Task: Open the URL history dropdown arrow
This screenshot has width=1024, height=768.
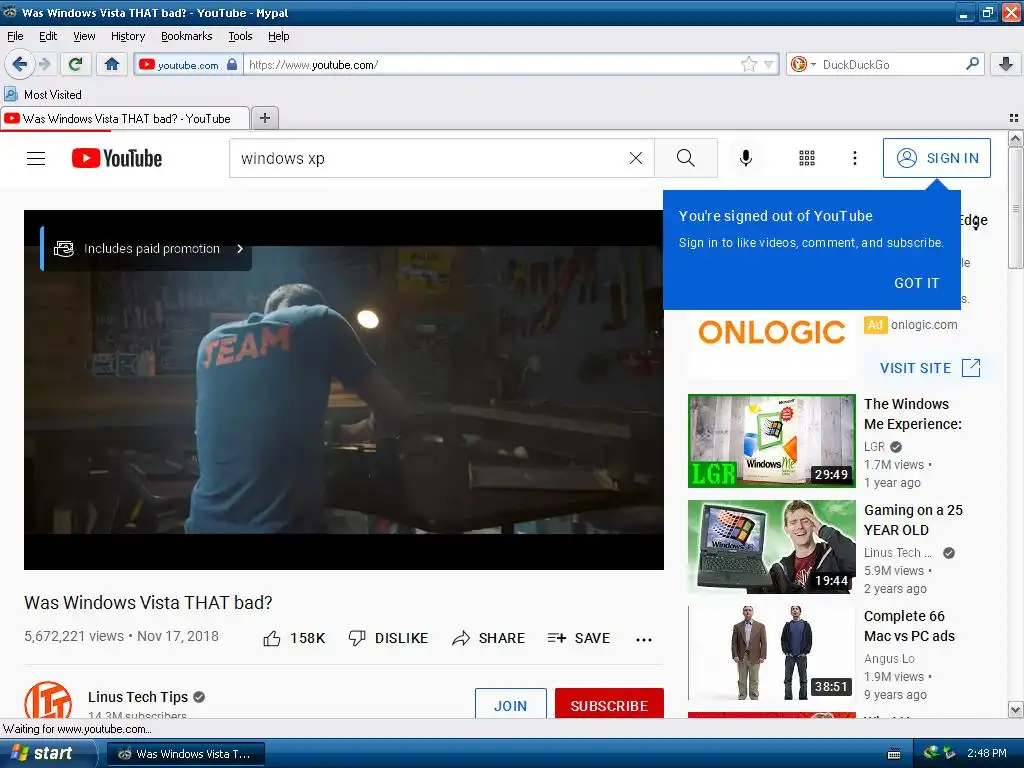Action: (x=768, y=64)
